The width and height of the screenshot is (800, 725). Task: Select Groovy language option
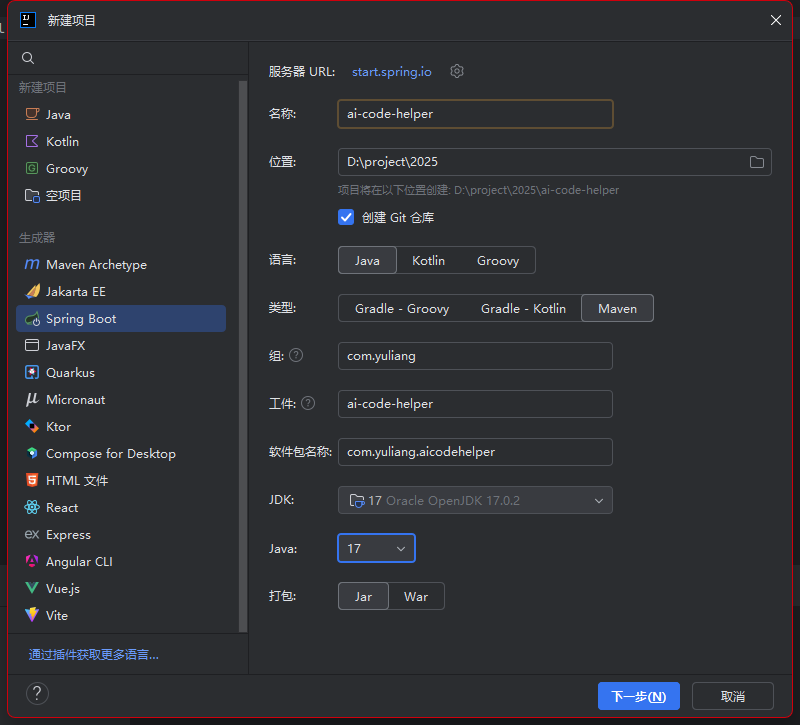click(x=498, y=261)
